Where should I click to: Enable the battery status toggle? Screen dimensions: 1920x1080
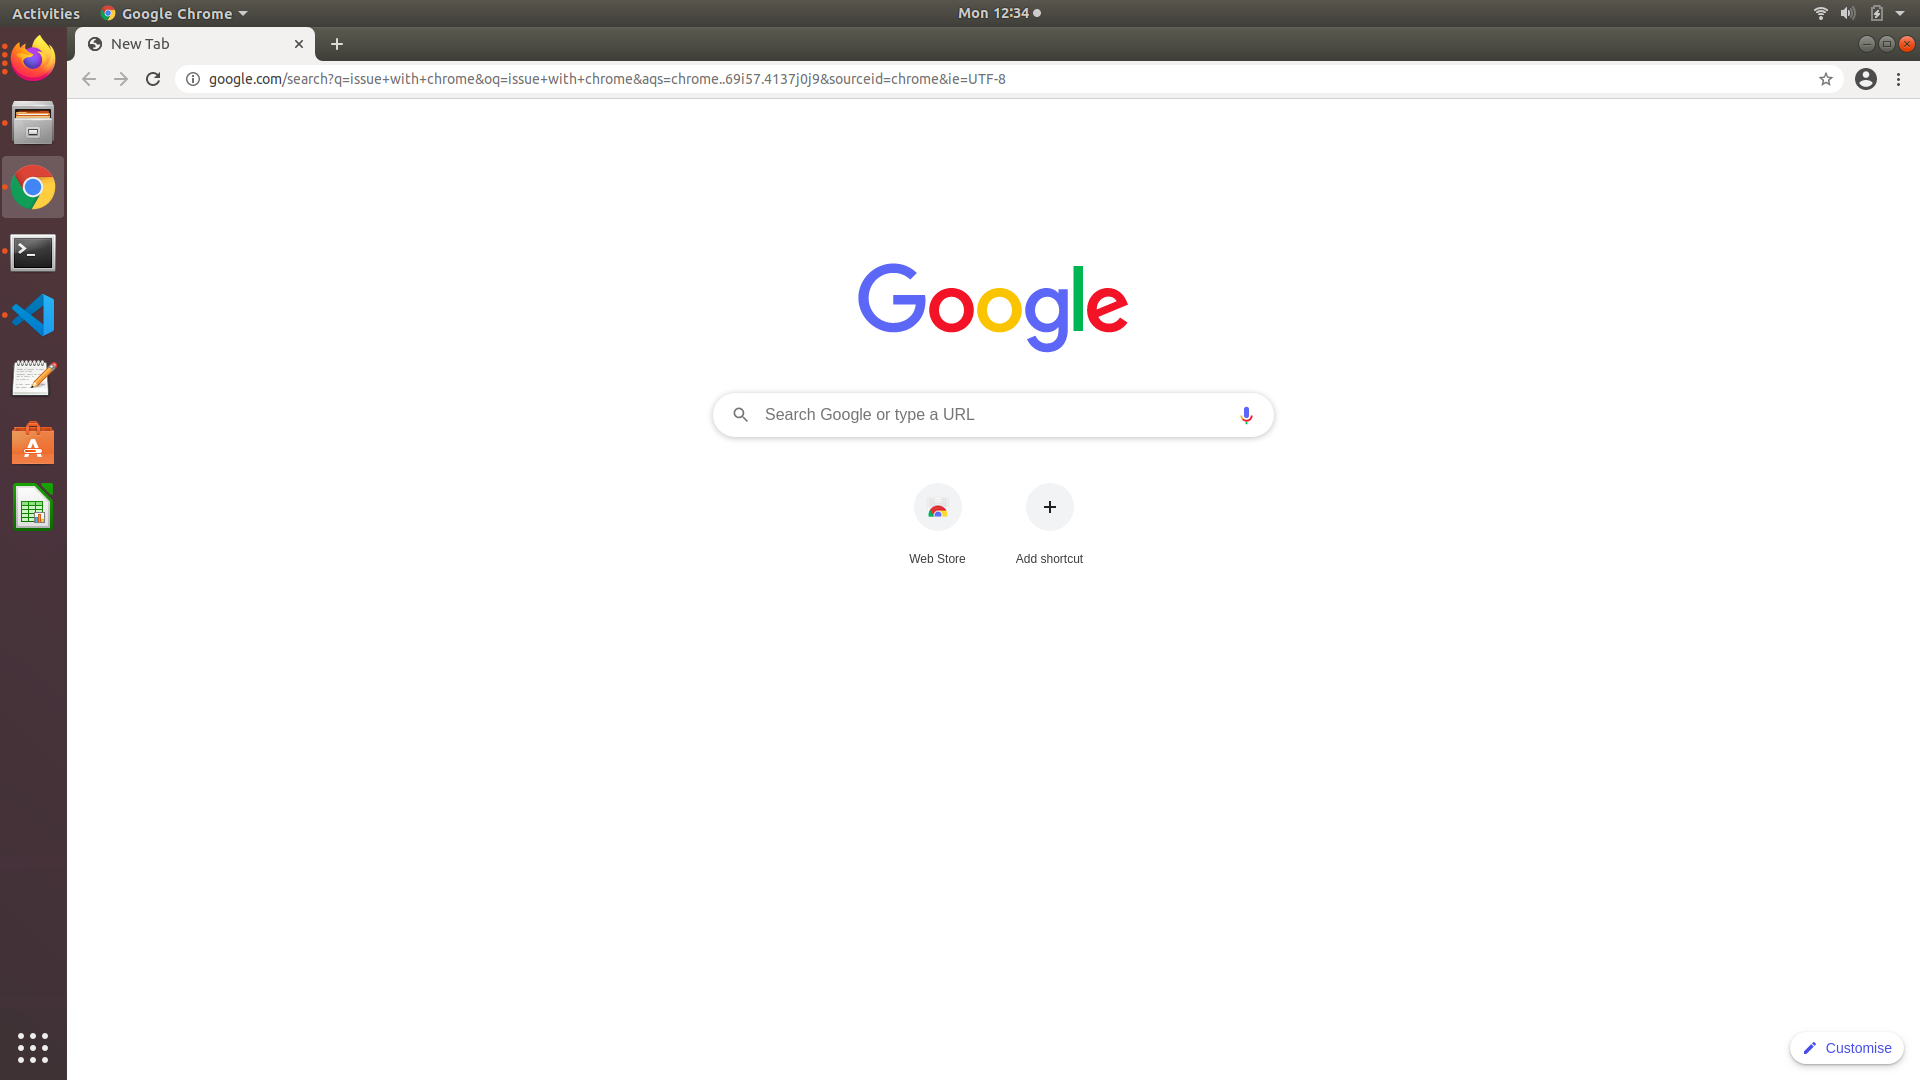pos(1876,13)
